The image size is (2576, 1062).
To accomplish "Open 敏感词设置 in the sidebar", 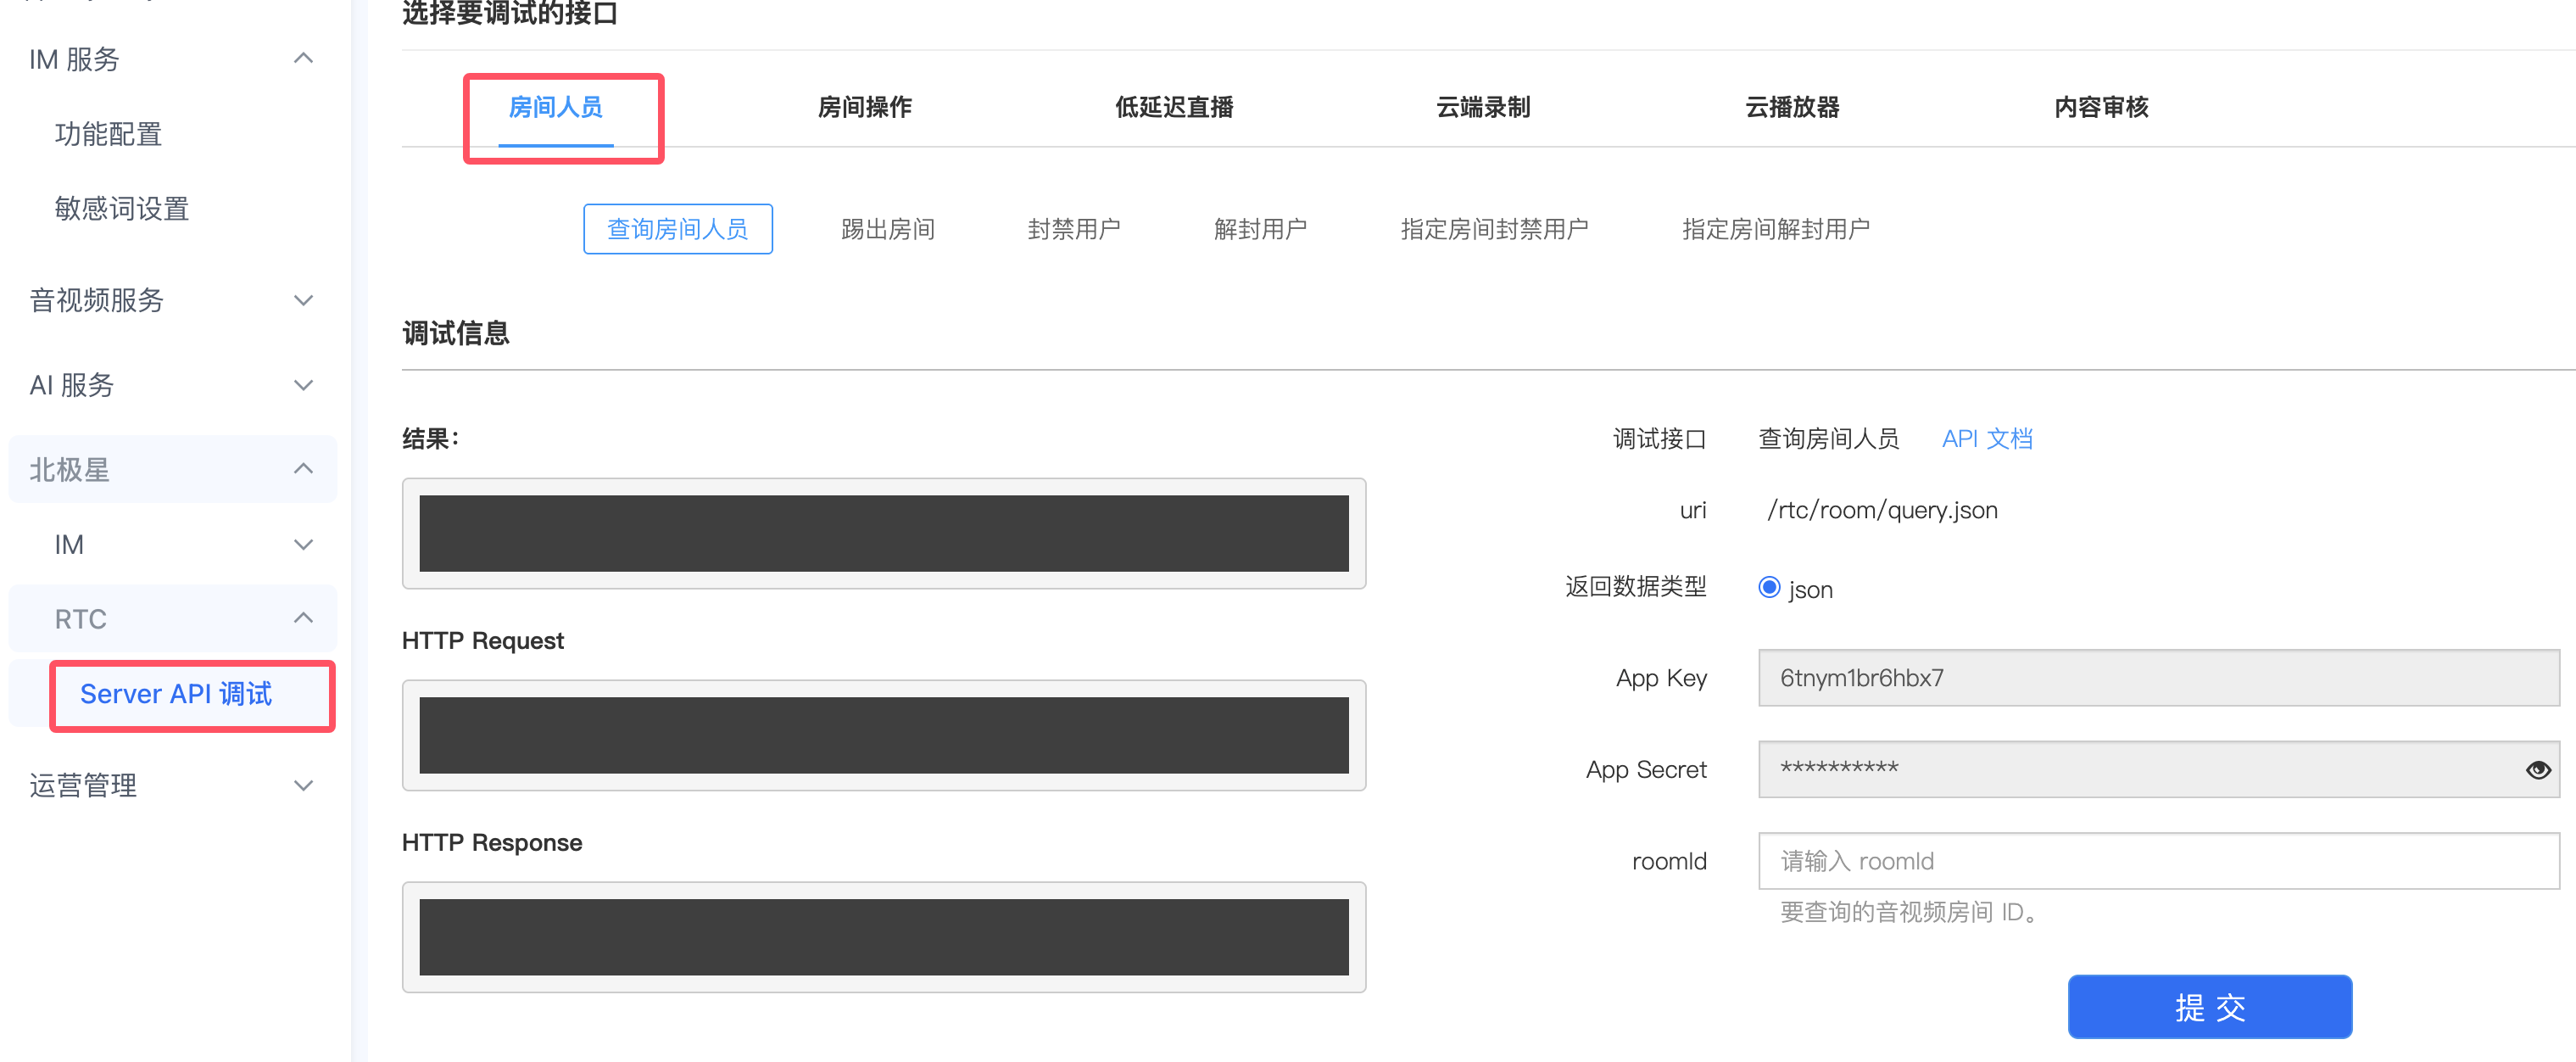I will click(x=122, y=209).
